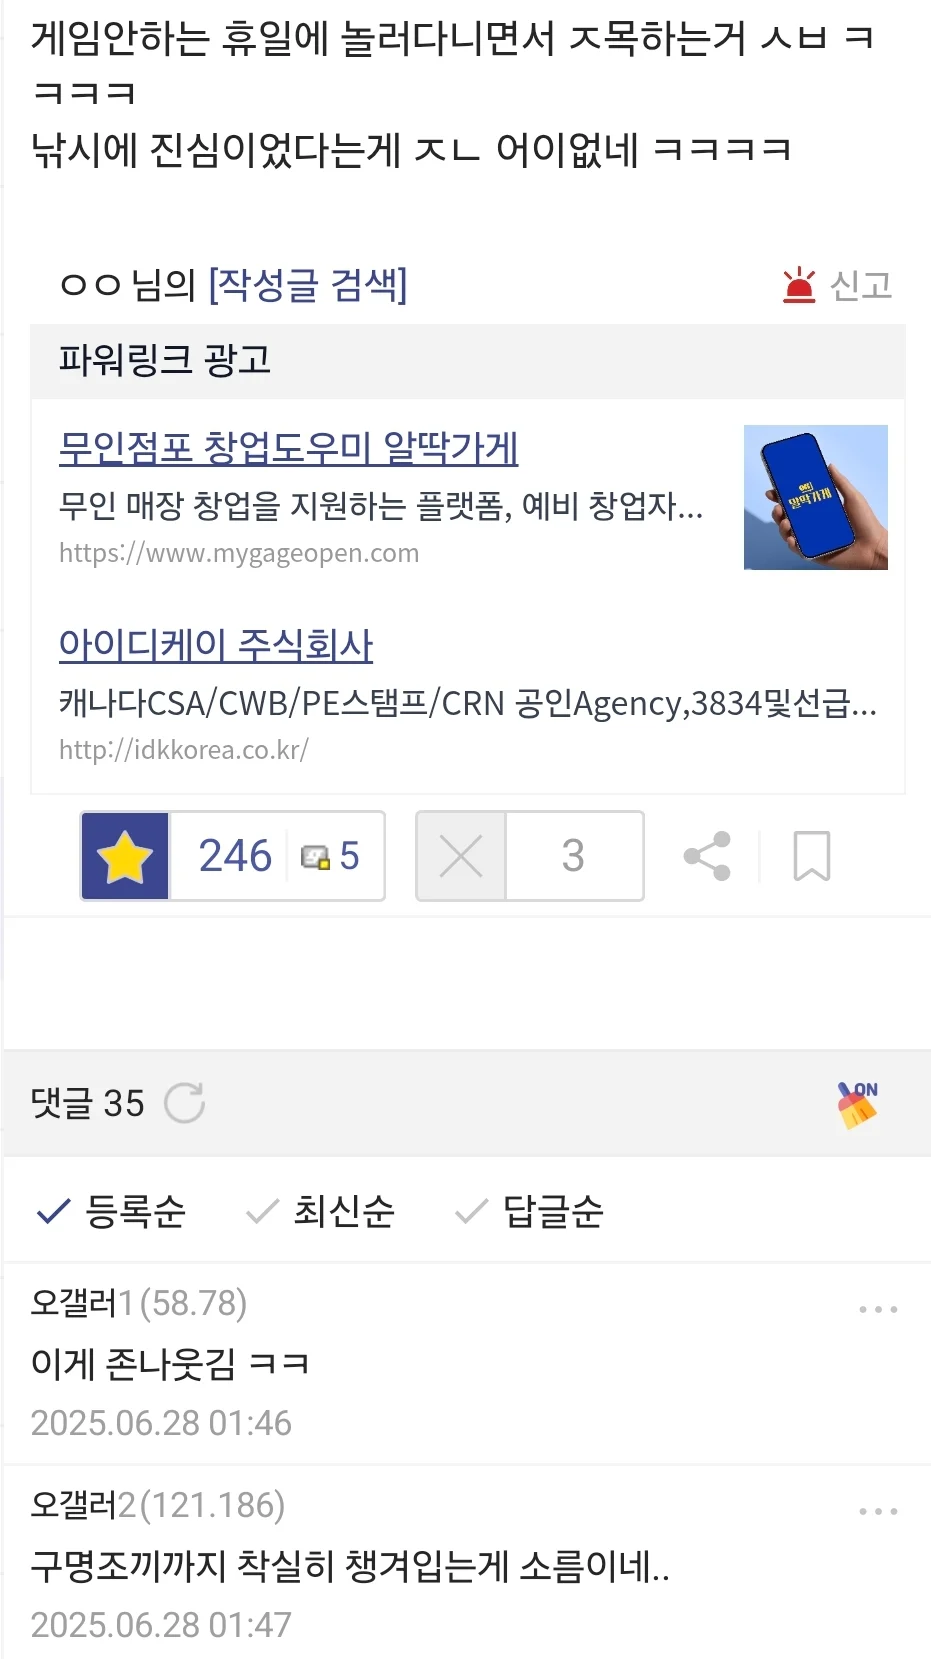Click the 246 recommendation count
The height and width of the screenshot is (1659, 931).
pos(235,856)
